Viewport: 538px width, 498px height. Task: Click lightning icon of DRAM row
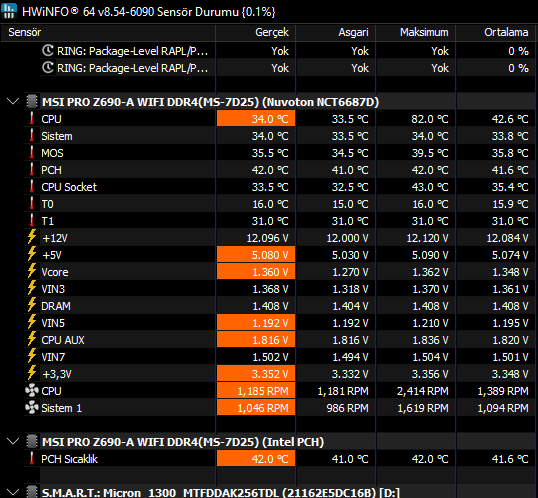tap(32, 305)
